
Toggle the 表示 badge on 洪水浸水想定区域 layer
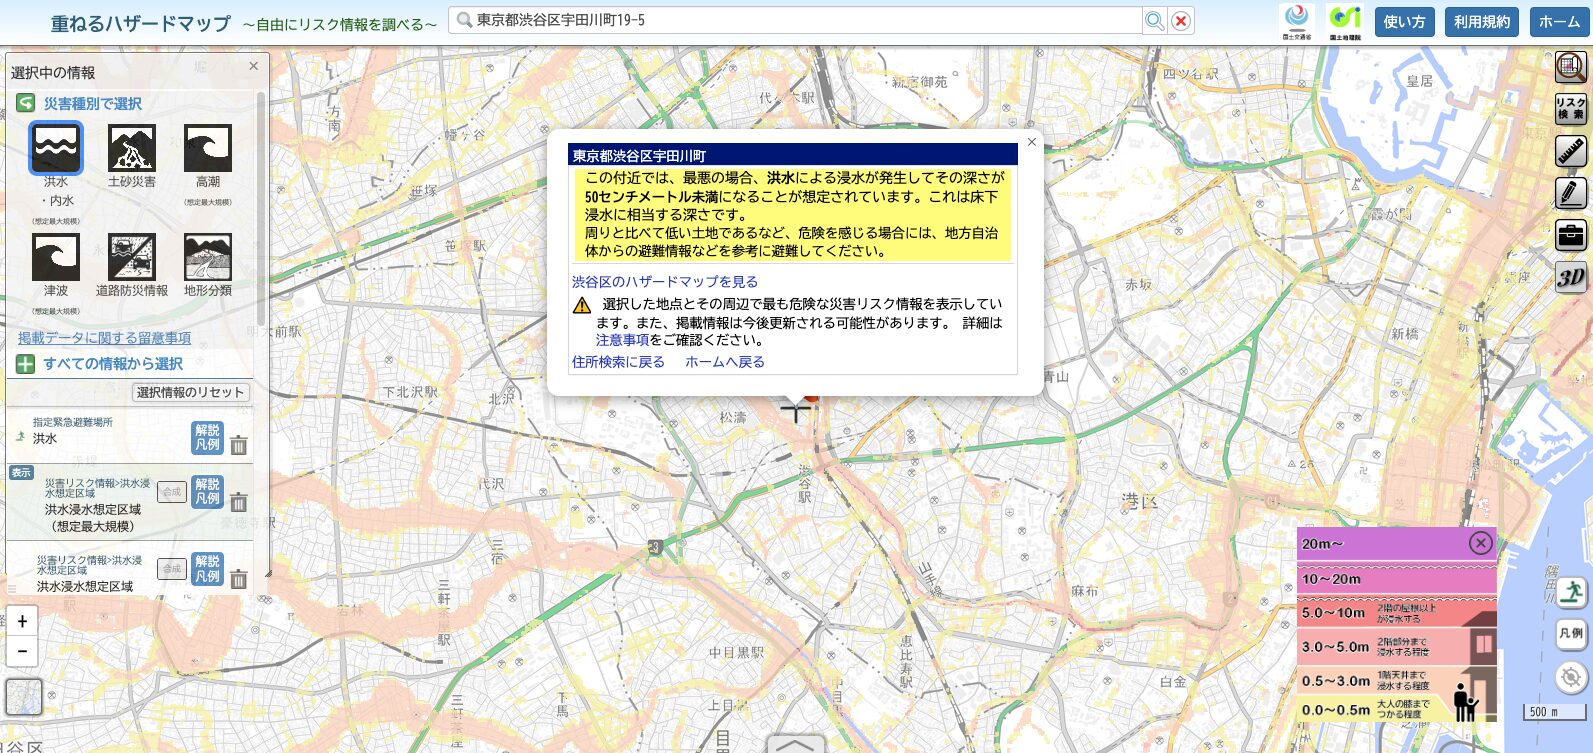pos(21,473)
